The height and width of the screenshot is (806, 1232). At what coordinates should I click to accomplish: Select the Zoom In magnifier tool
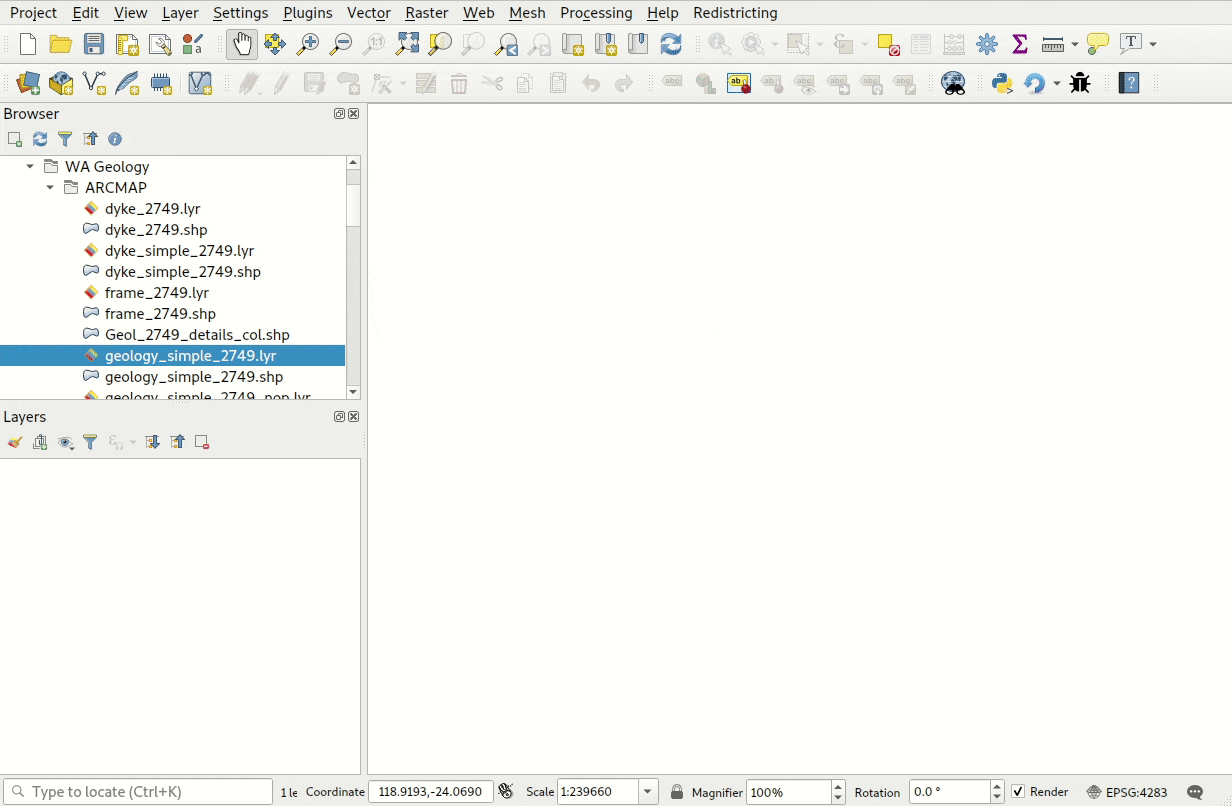pos(308,44)
